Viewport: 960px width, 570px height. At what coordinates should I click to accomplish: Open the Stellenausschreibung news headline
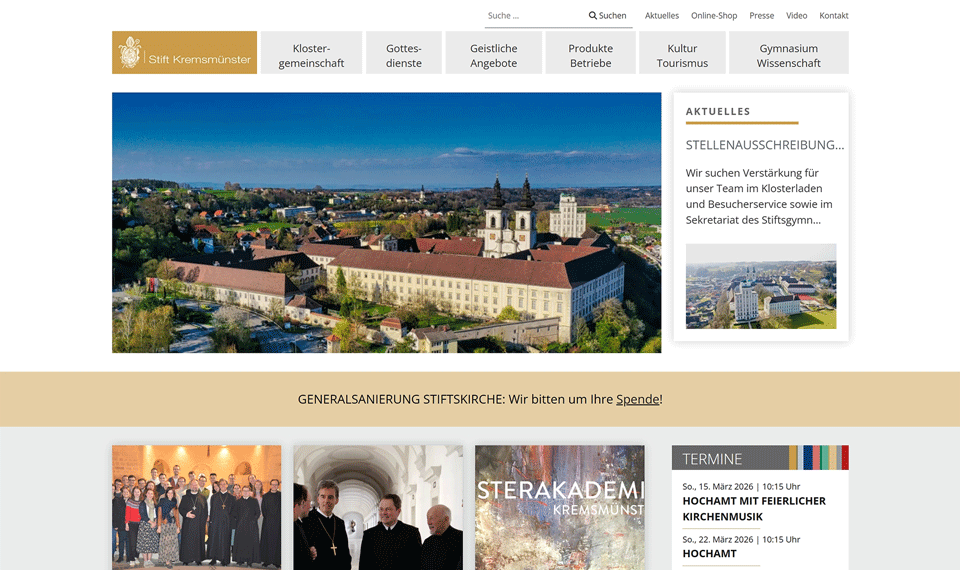(x=764, y=145)
